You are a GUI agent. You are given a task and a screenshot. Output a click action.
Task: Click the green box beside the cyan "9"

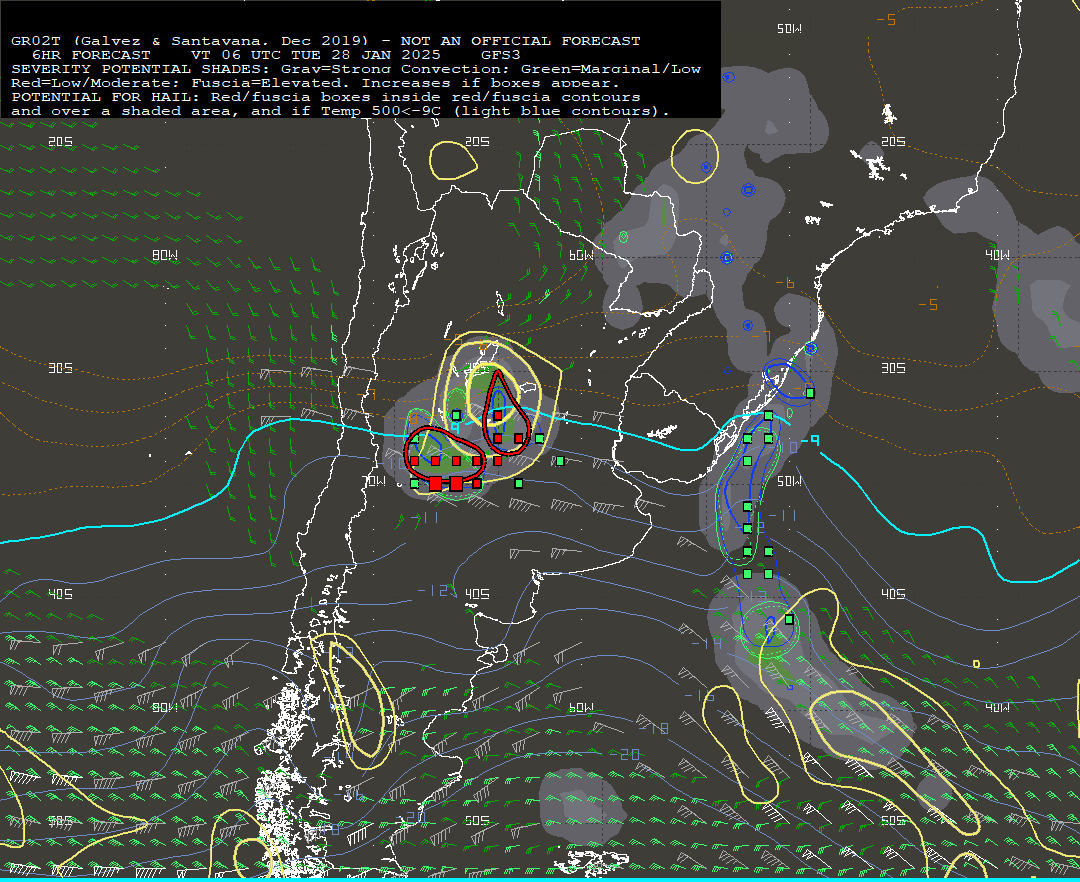456,415
